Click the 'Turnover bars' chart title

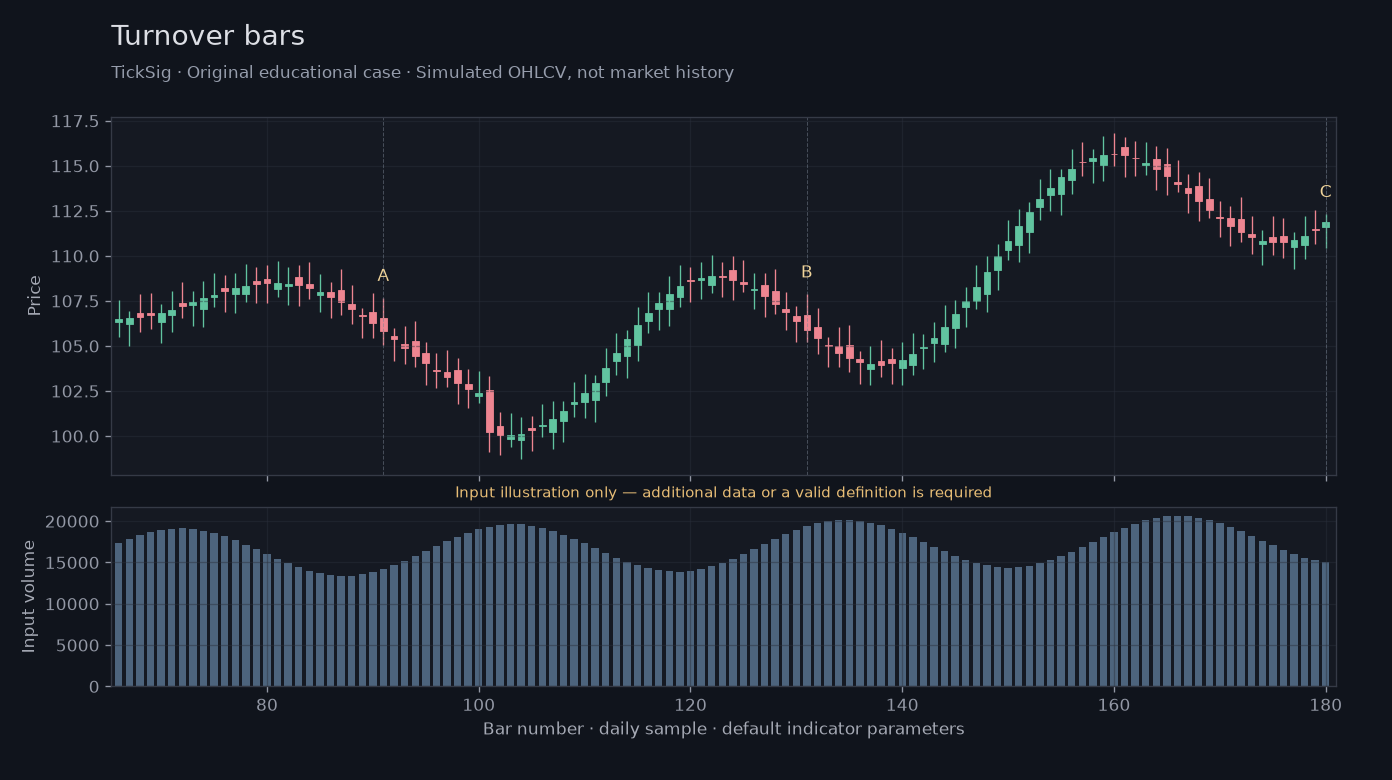tap(208, 36)
